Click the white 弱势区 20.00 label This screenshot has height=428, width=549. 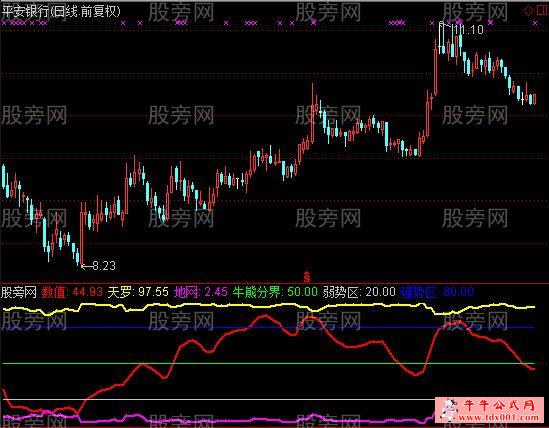point(359,292)
